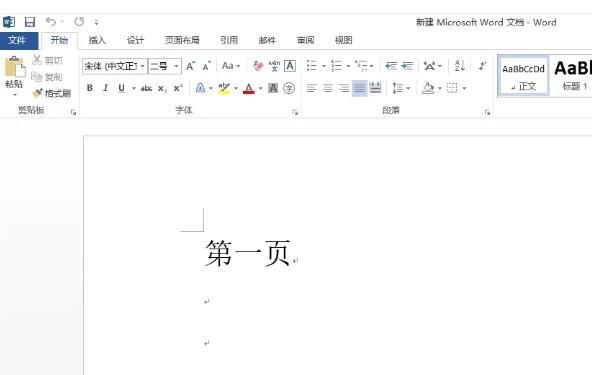The width and height of the screenshot is (592, 375).
Task: Click the Sort A-Z icon
Action: (x=459, y=66)
